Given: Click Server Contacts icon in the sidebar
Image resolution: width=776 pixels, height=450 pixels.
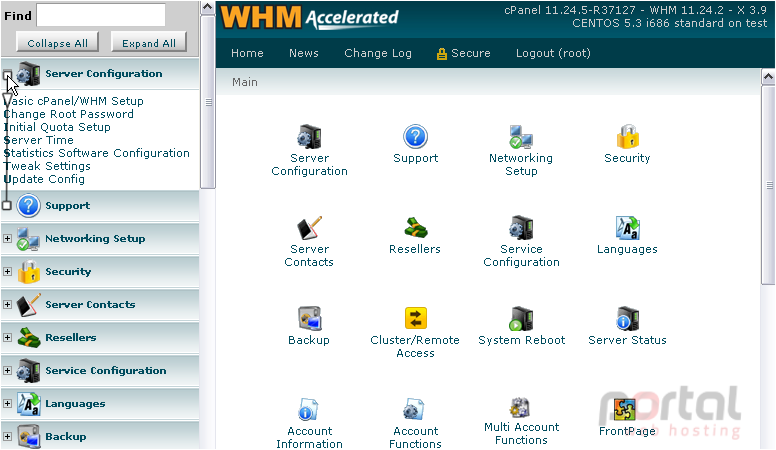Looking at the screenshot, I should click(28, 304).
